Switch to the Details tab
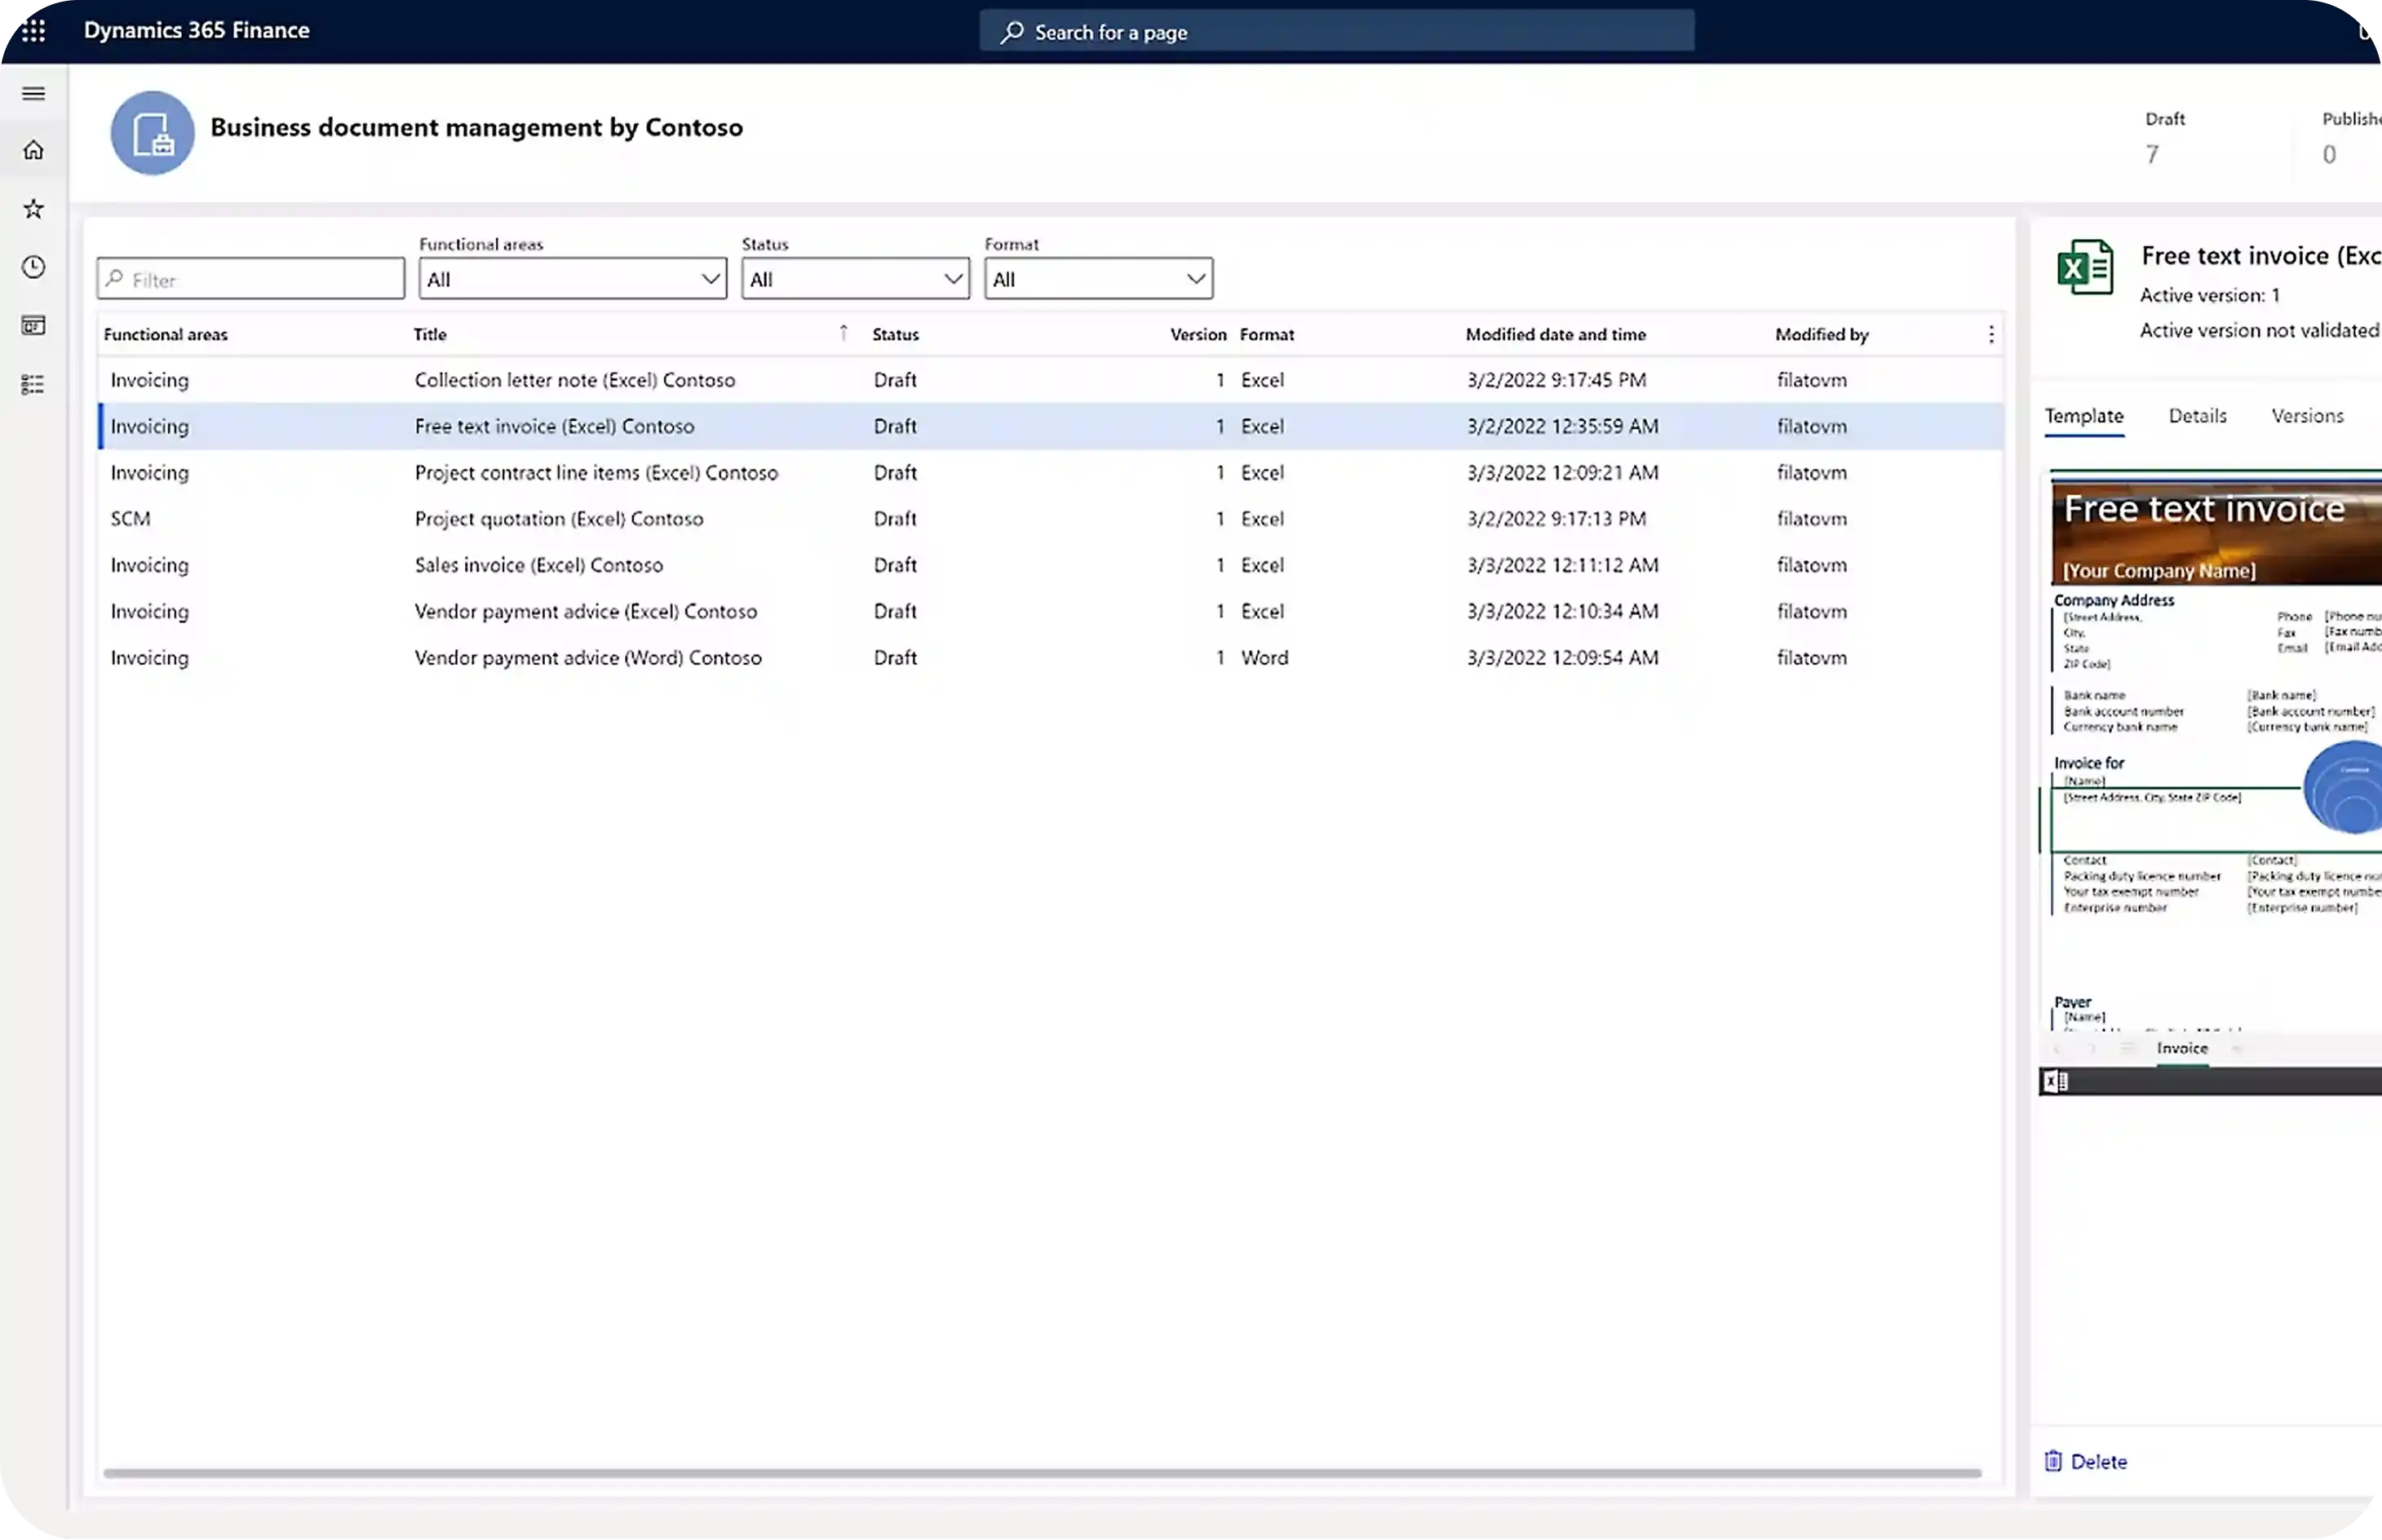 click(x=2196, y=416)
